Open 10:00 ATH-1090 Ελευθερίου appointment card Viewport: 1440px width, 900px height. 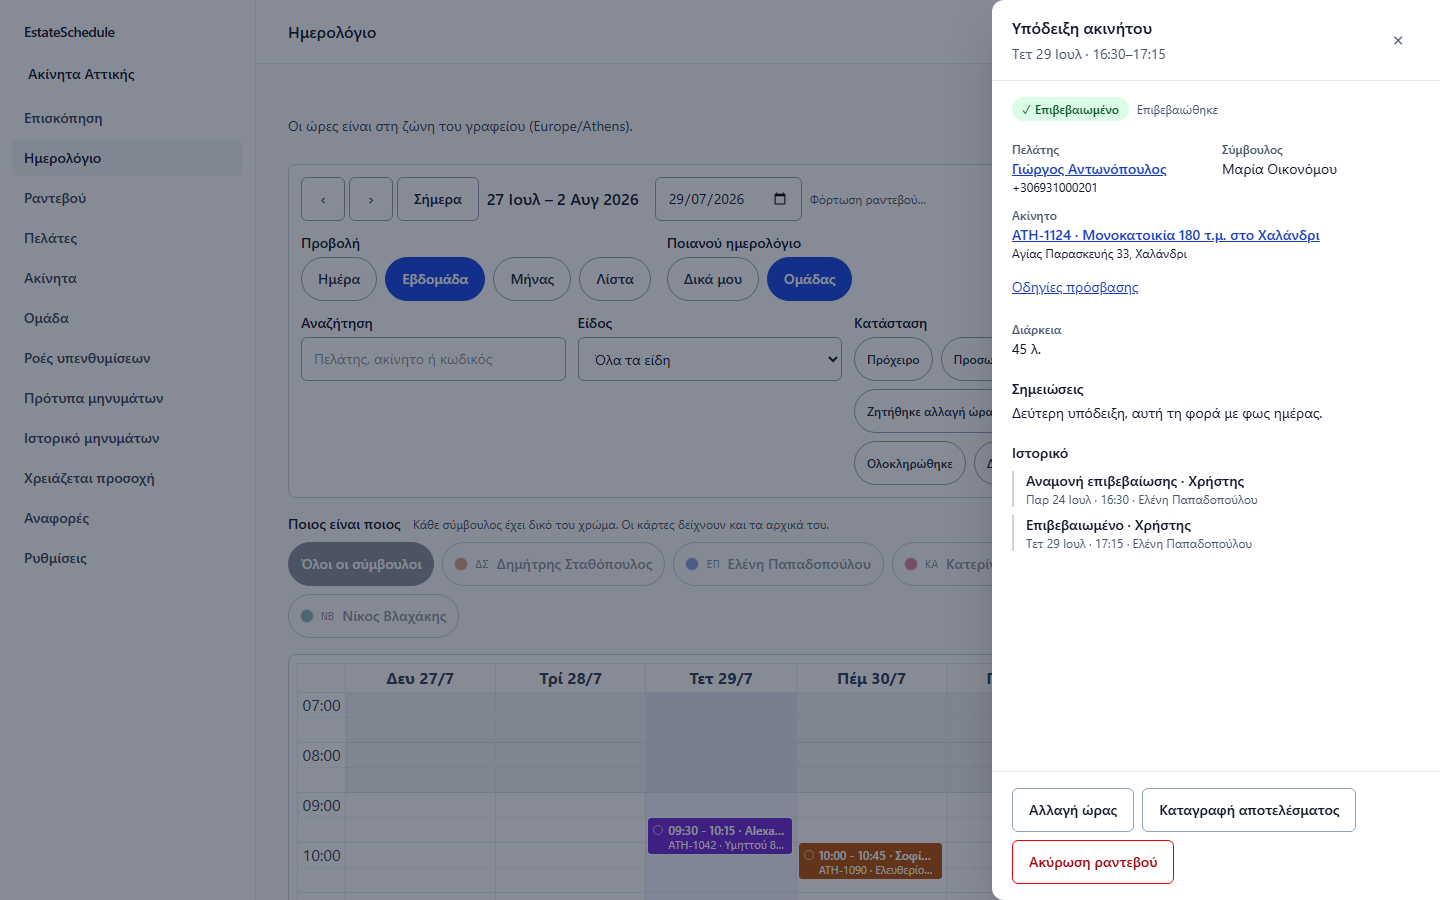(x=870, y=862)
